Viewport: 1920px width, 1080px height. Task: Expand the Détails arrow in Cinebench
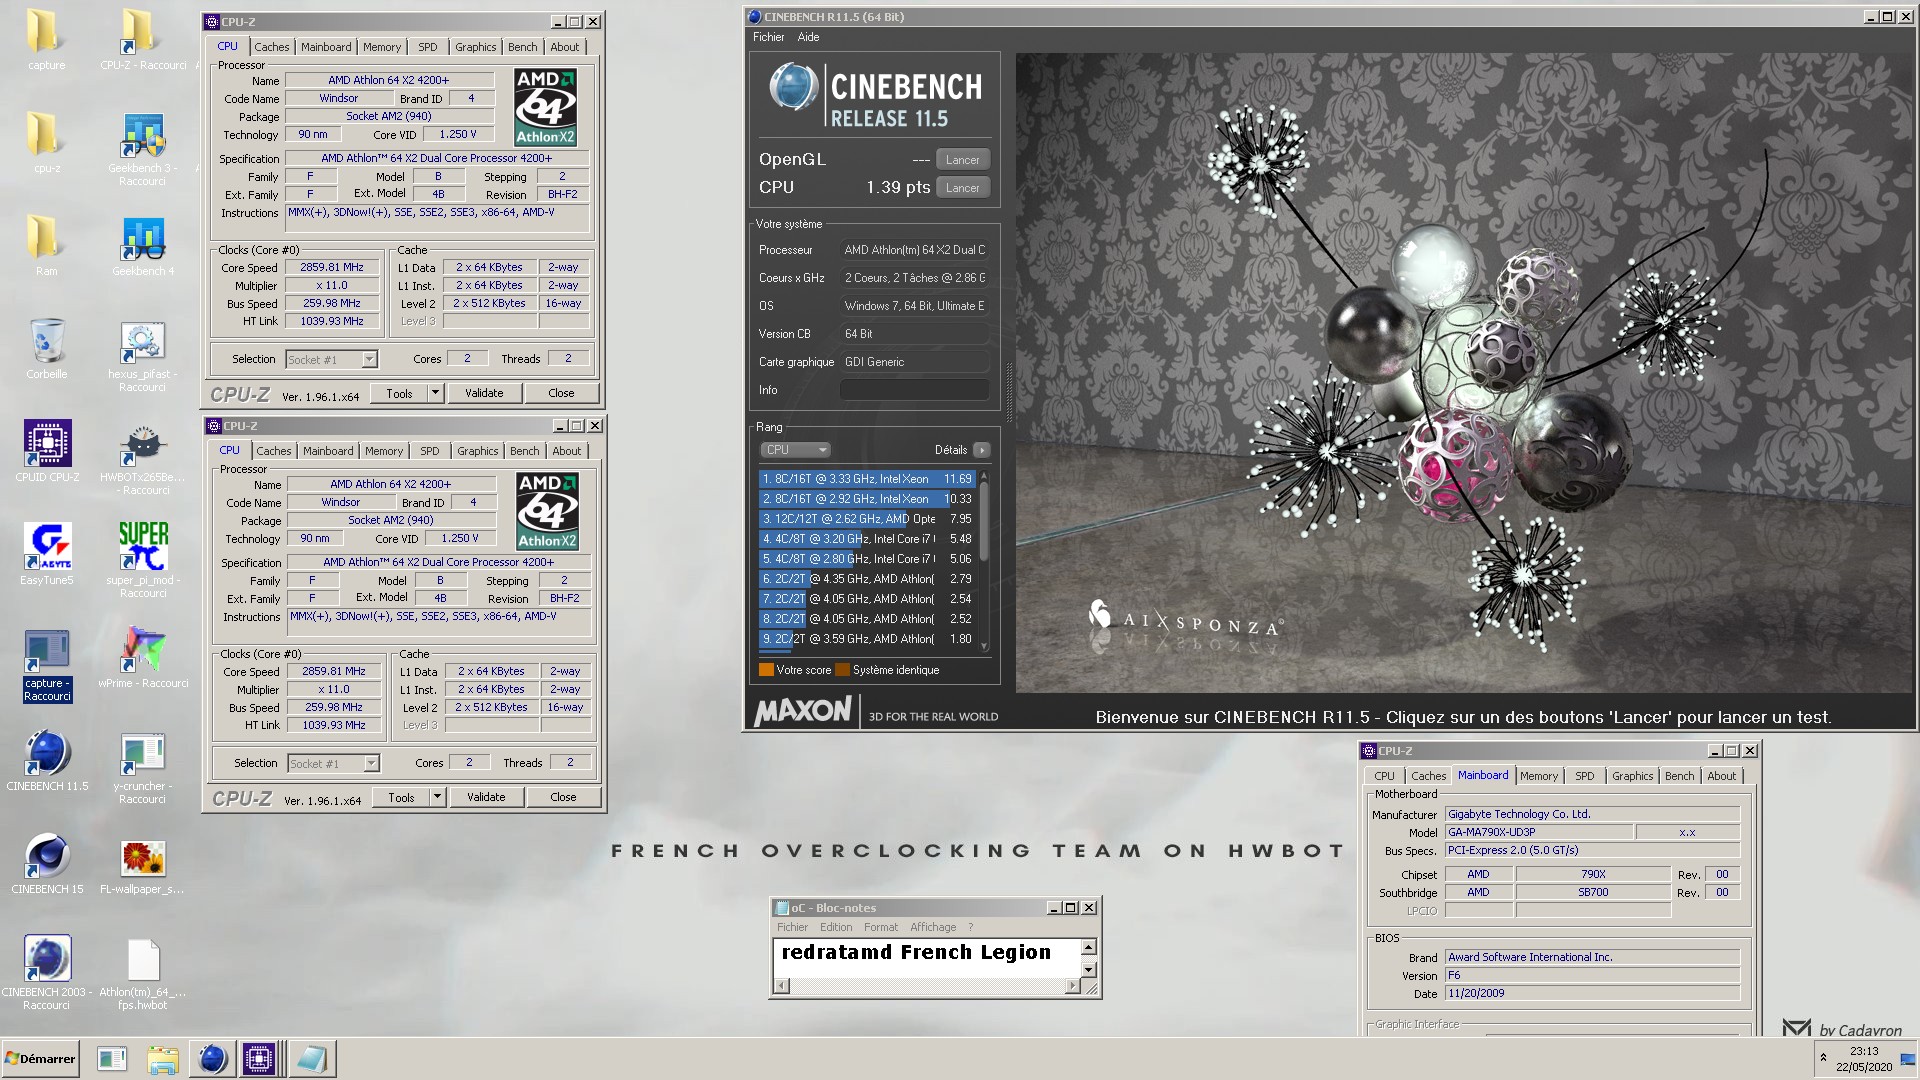tap(982, 450)
